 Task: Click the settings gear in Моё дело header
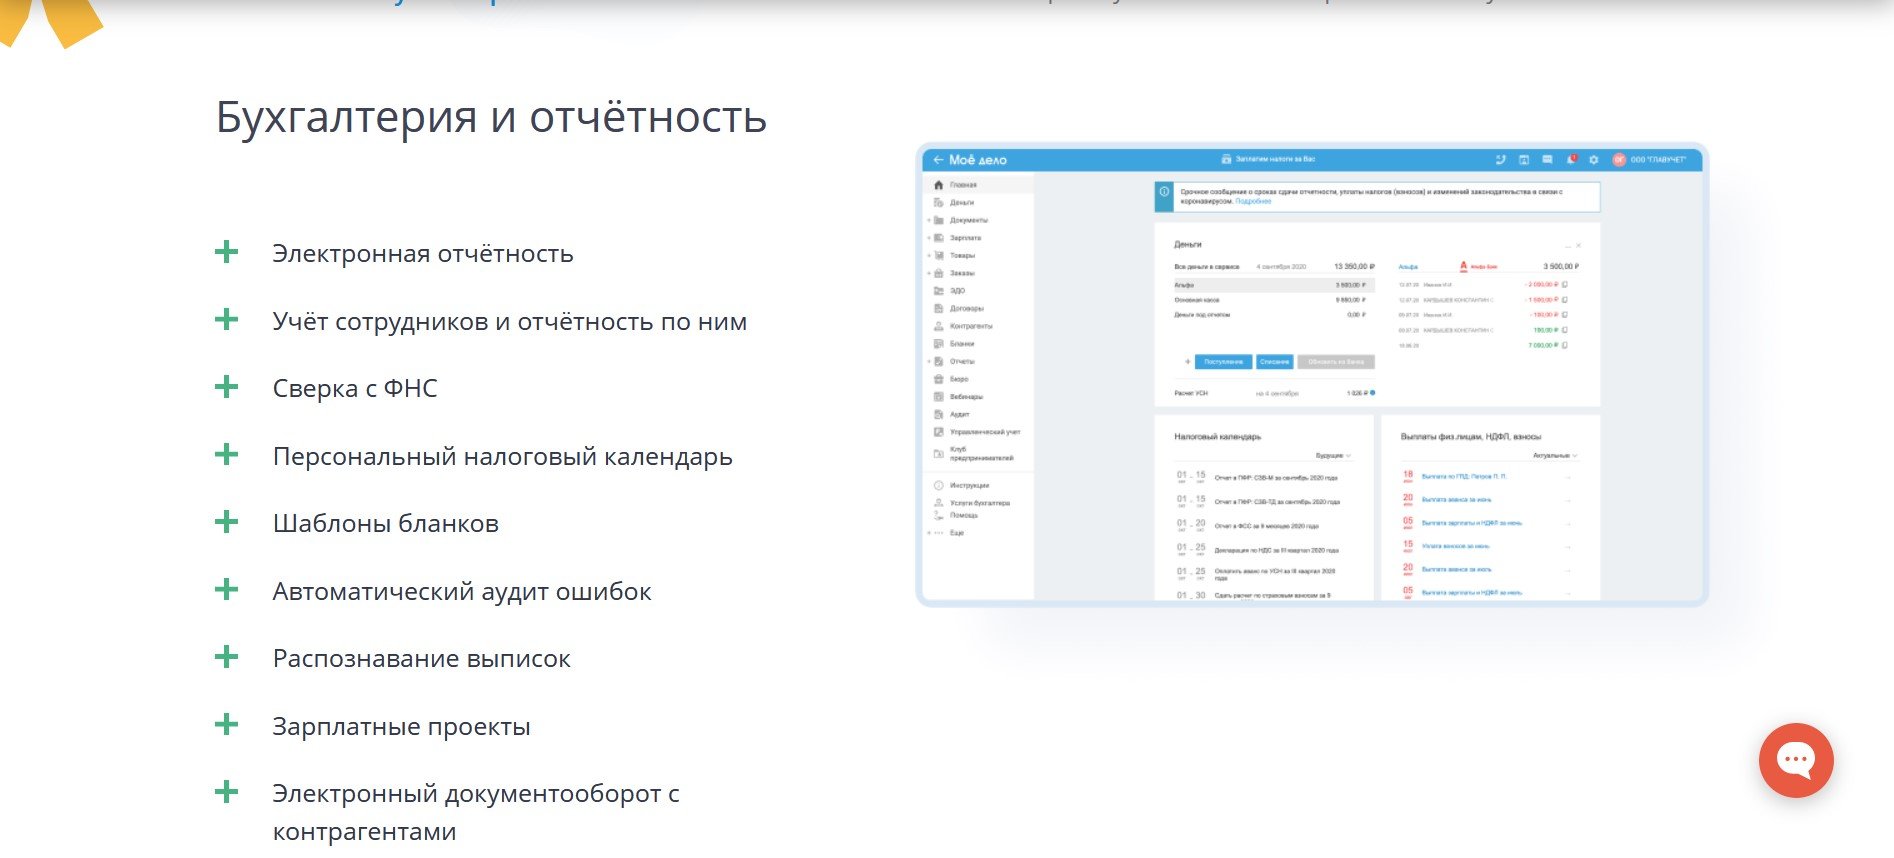click(1593, 160)
